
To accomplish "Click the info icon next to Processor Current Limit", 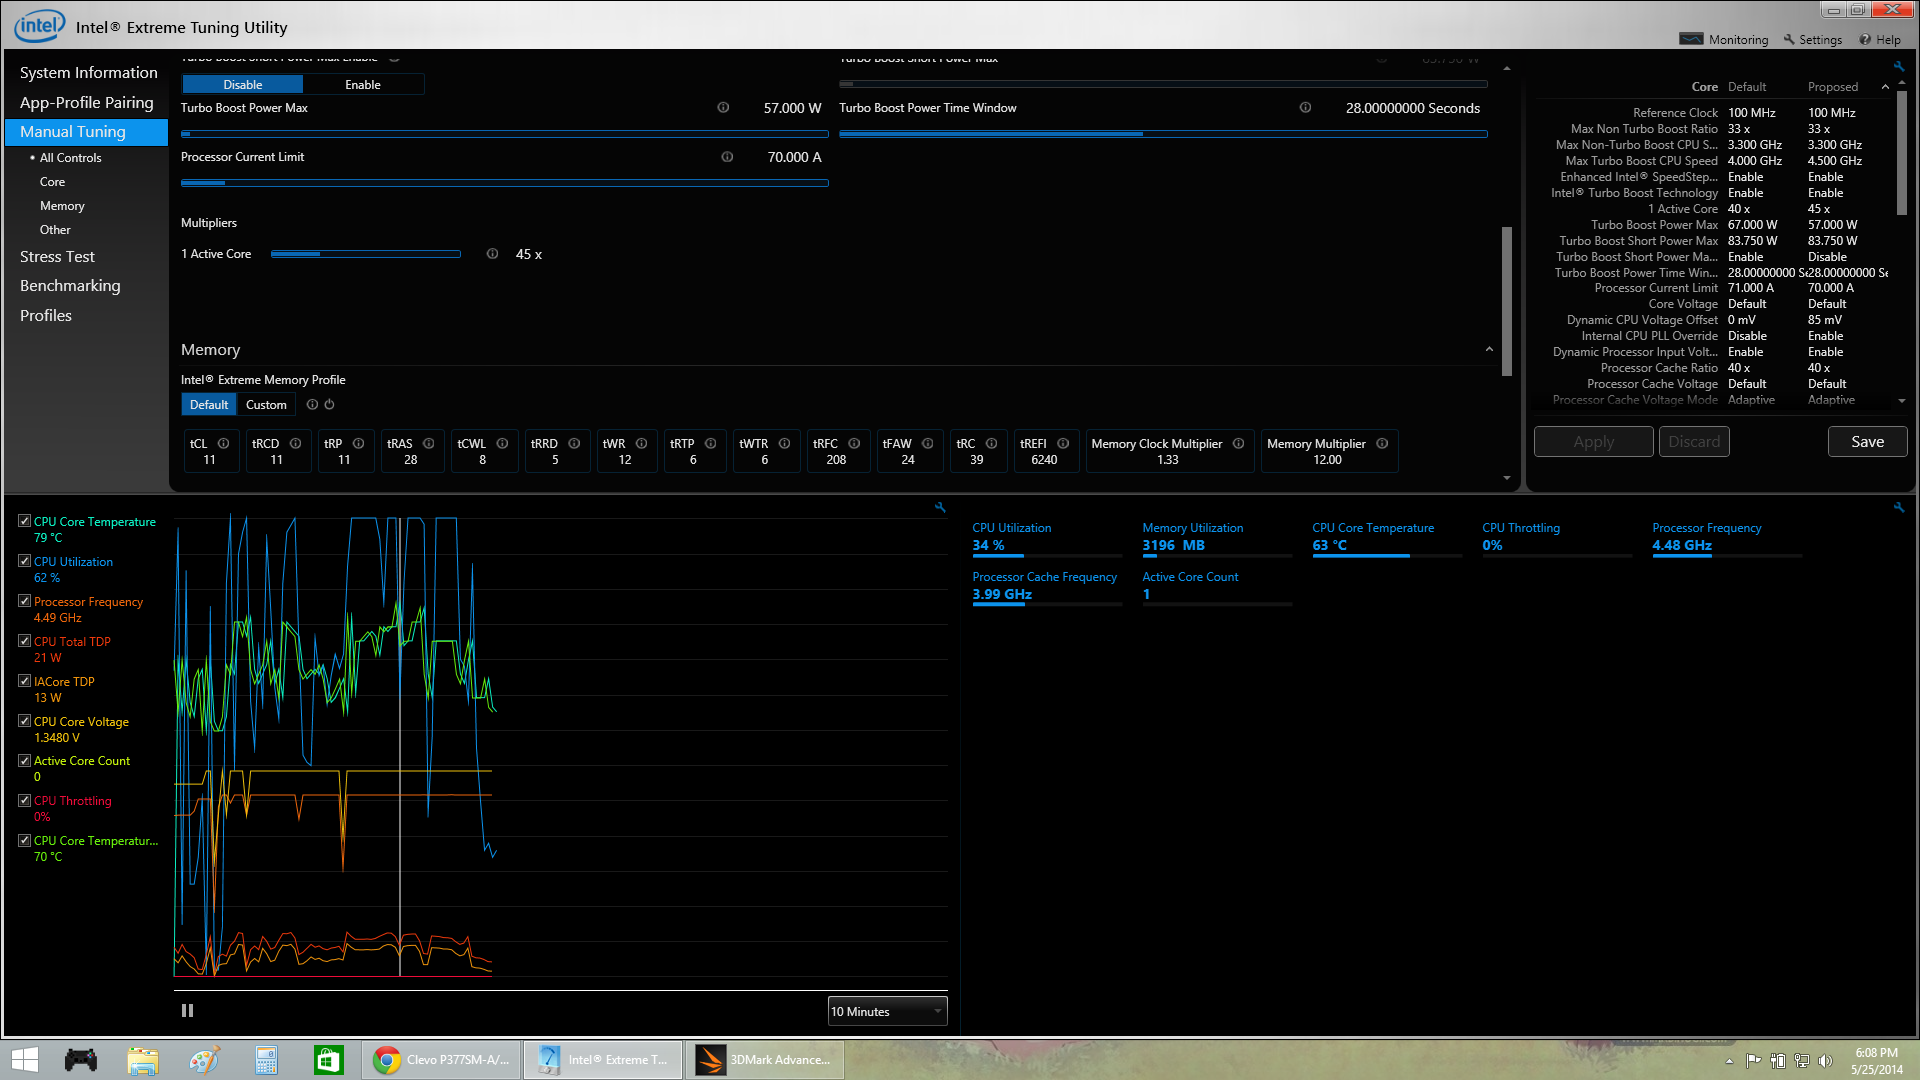I will [727, 157].
